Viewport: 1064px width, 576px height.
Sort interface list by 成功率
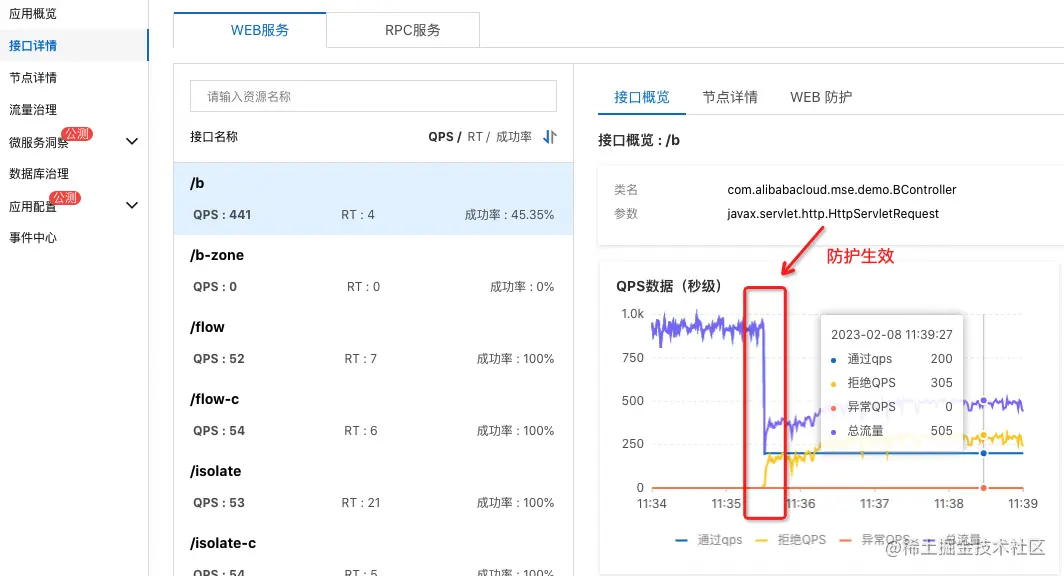(x=514, y=136)
